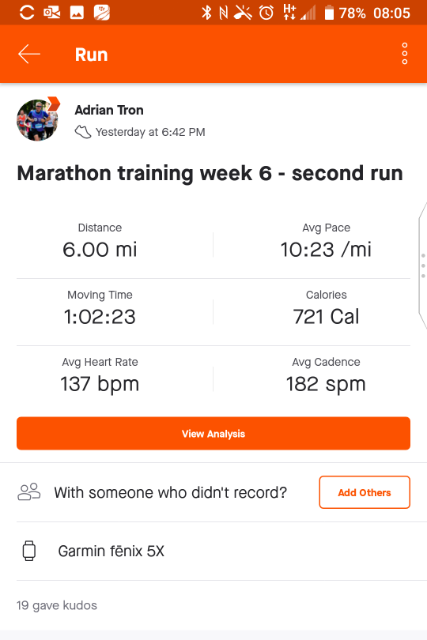
Task: Open the three-dot overflow menu
Action: point(405,53)
